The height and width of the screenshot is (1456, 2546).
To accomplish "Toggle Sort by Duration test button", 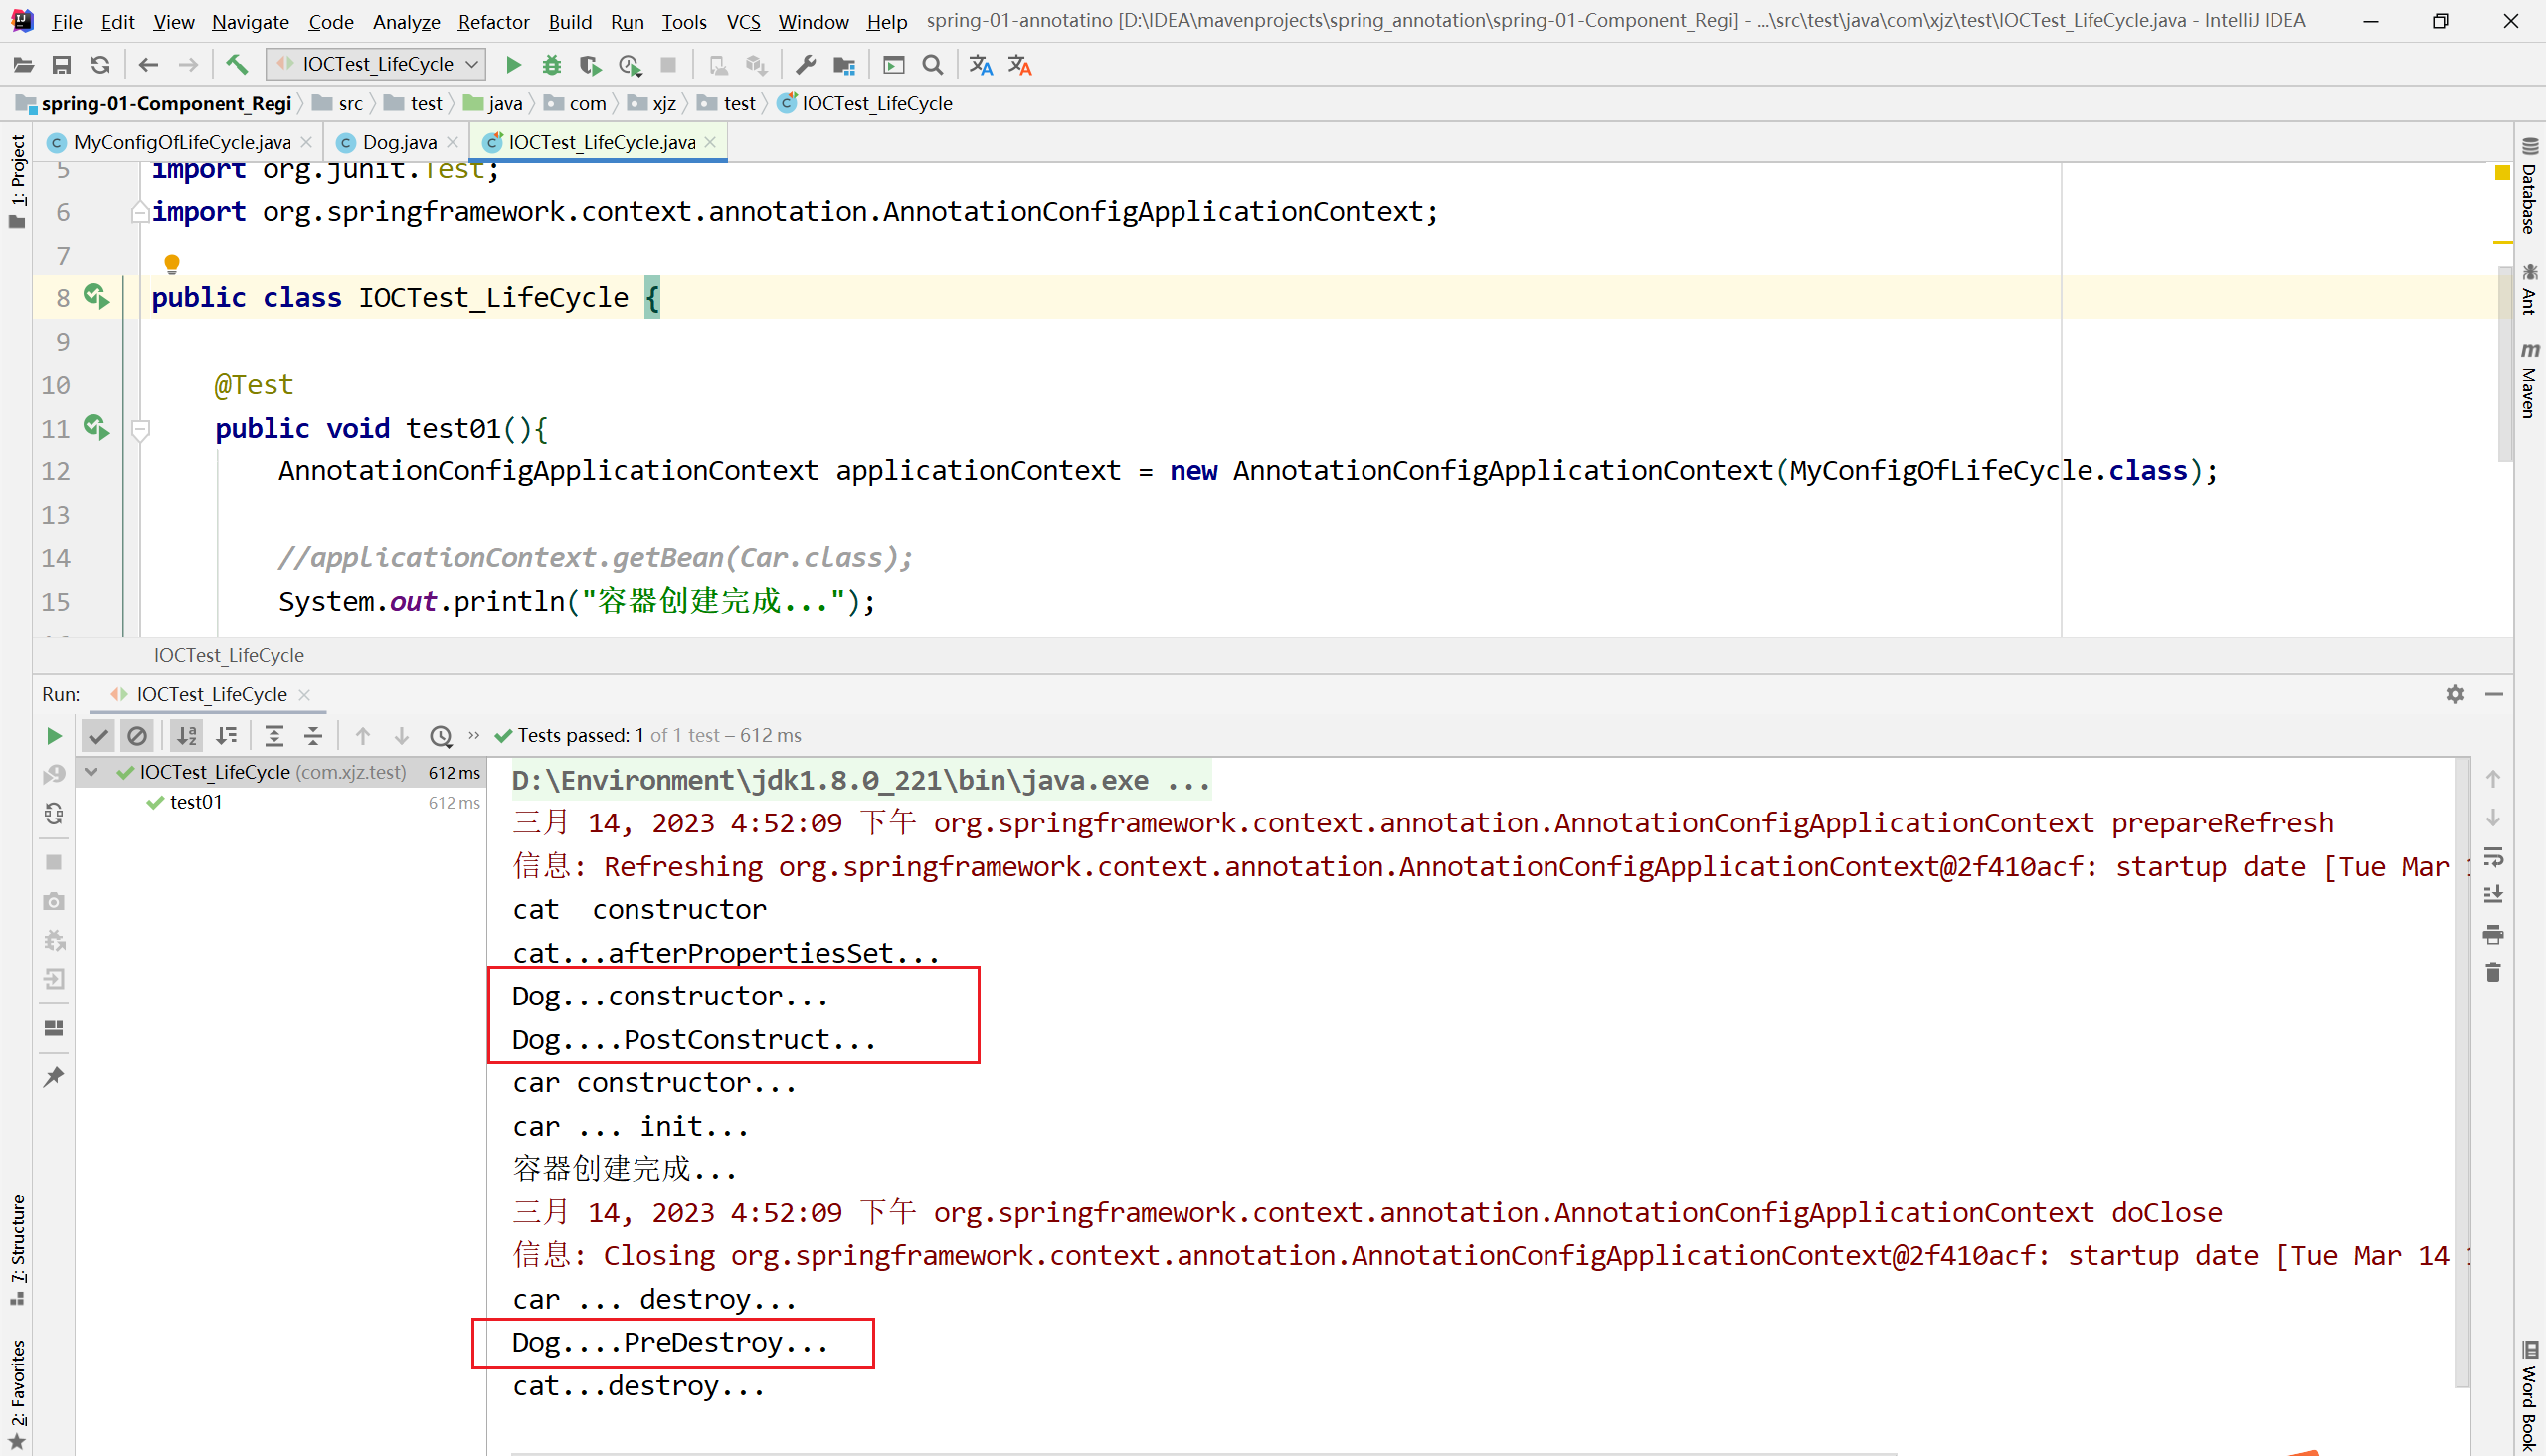I will pos(227,736).
